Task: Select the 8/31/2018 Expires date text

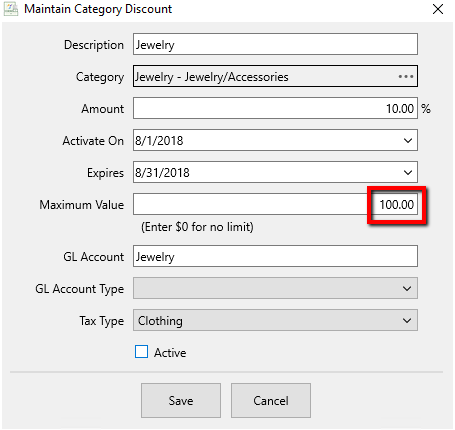Action: [162, 173]
